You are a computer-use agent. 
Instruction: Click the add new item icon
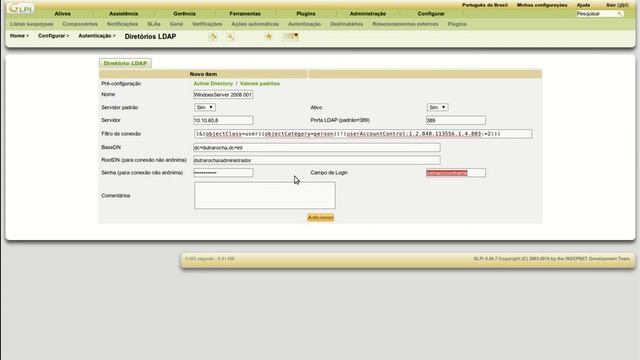[213, 37]
